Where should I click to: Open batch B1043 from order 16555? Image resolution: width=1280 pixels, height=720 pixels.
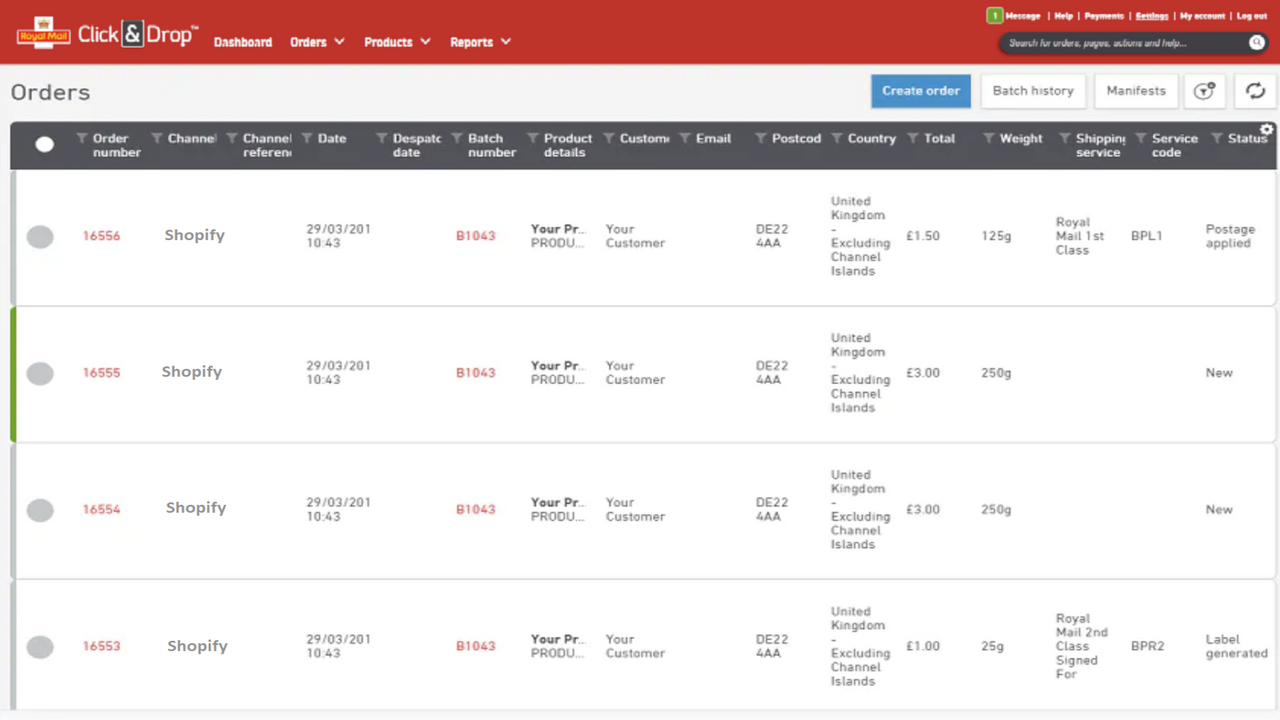pos(475,372)
